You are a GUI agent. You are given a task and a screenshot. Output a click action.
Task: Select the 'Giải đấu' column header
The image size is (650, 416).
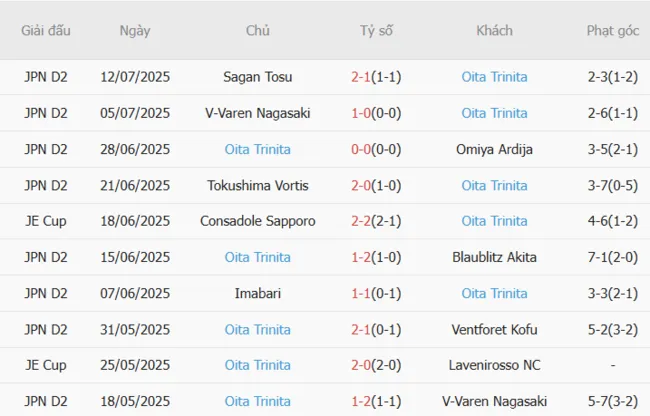pyautogui.click(x=46, y=31)
